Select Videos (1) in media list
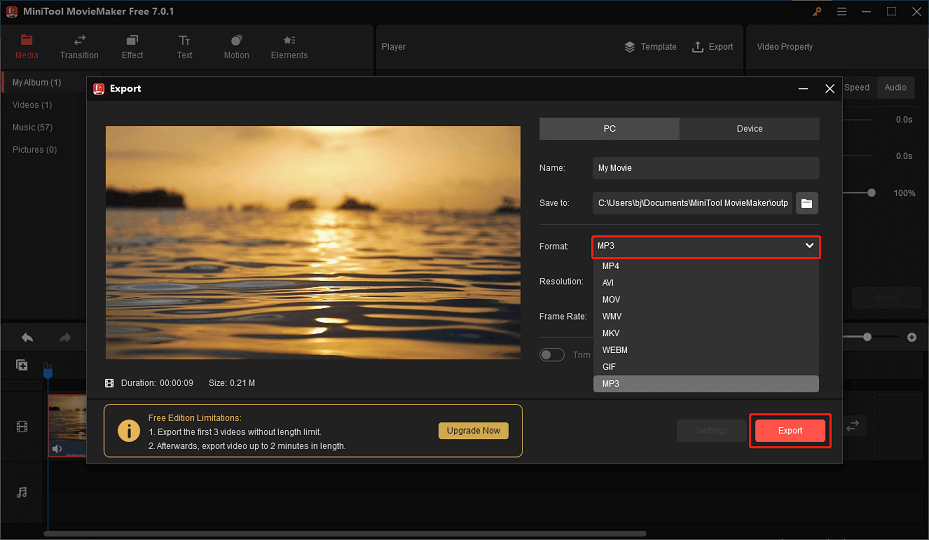This screenshot has height=540, width=929. pyautogui.click(x=32, y=105)
